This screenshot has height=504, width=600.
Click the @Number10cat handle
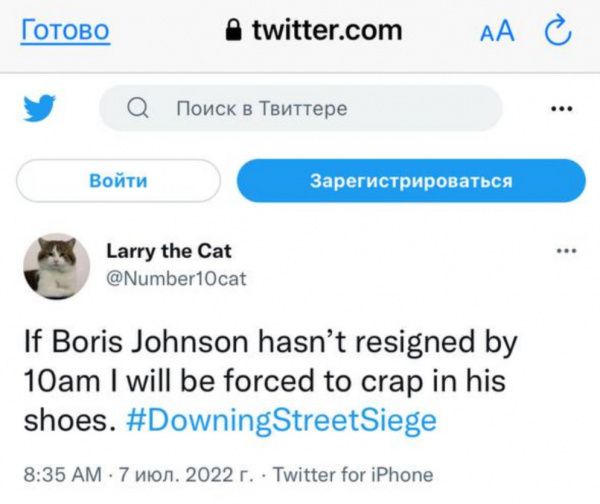click(x=176, y=278)
